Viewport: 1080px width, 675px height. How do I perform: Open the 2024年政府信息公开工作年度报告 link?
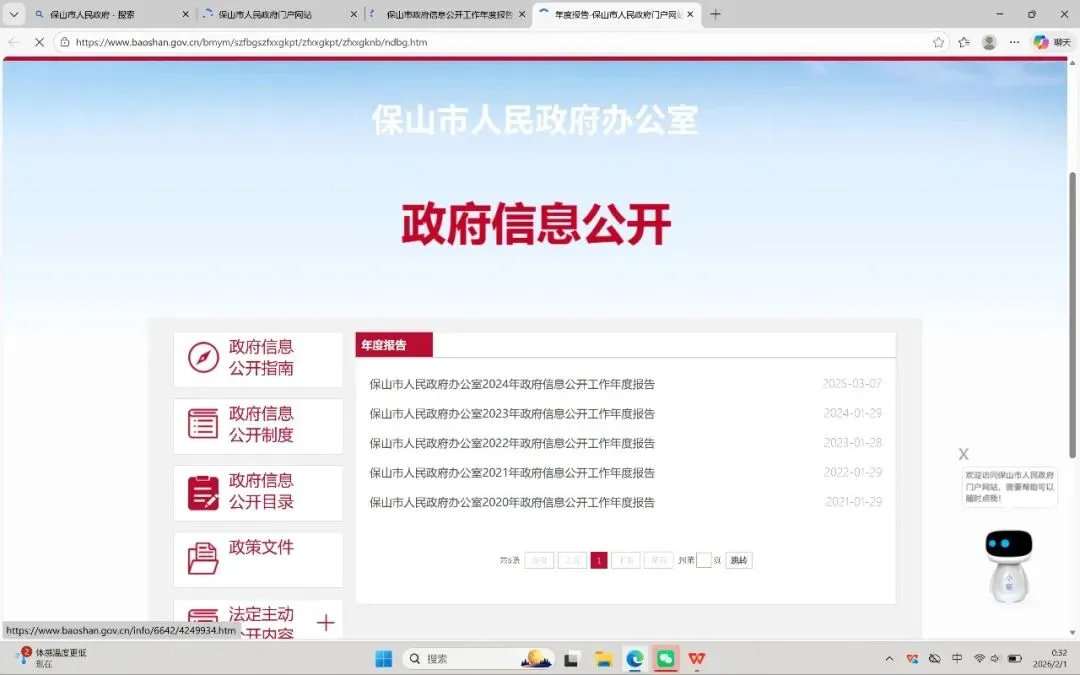[x=512, y=384]
